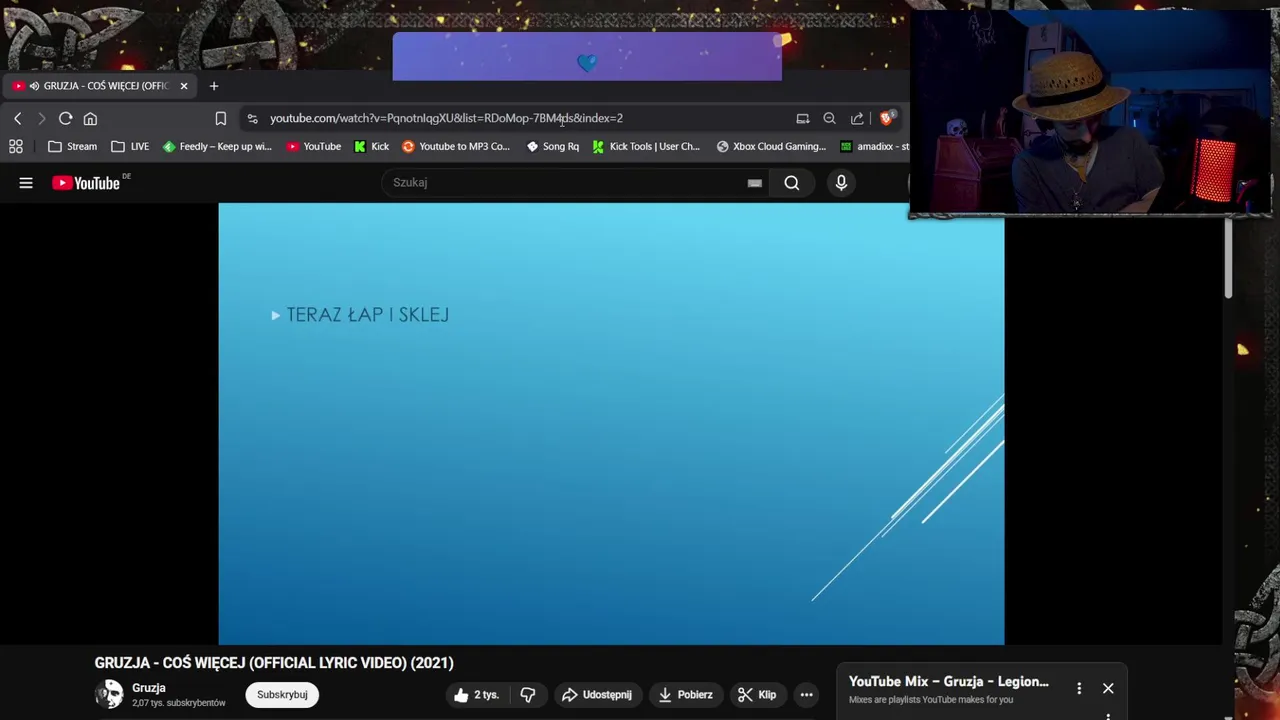Reload the page with the refresh icon
The width and height of the screenshot is (1280, 720).
(65, 118)
